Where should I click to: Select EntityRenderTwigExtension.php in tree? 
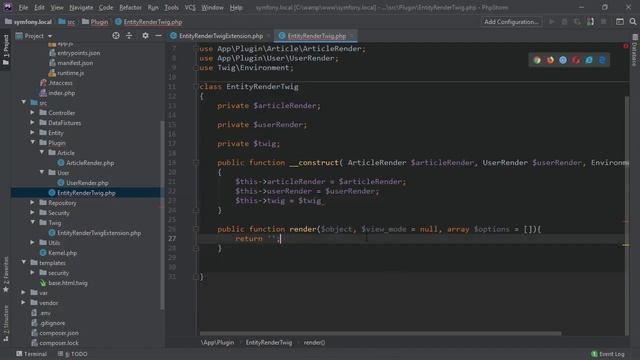99,233
